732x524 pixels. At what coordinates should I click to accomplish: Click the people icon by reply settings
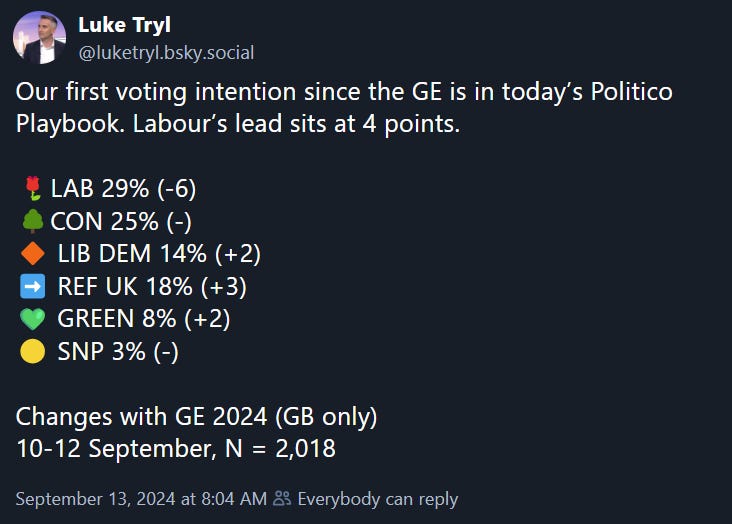click(282, 498)
